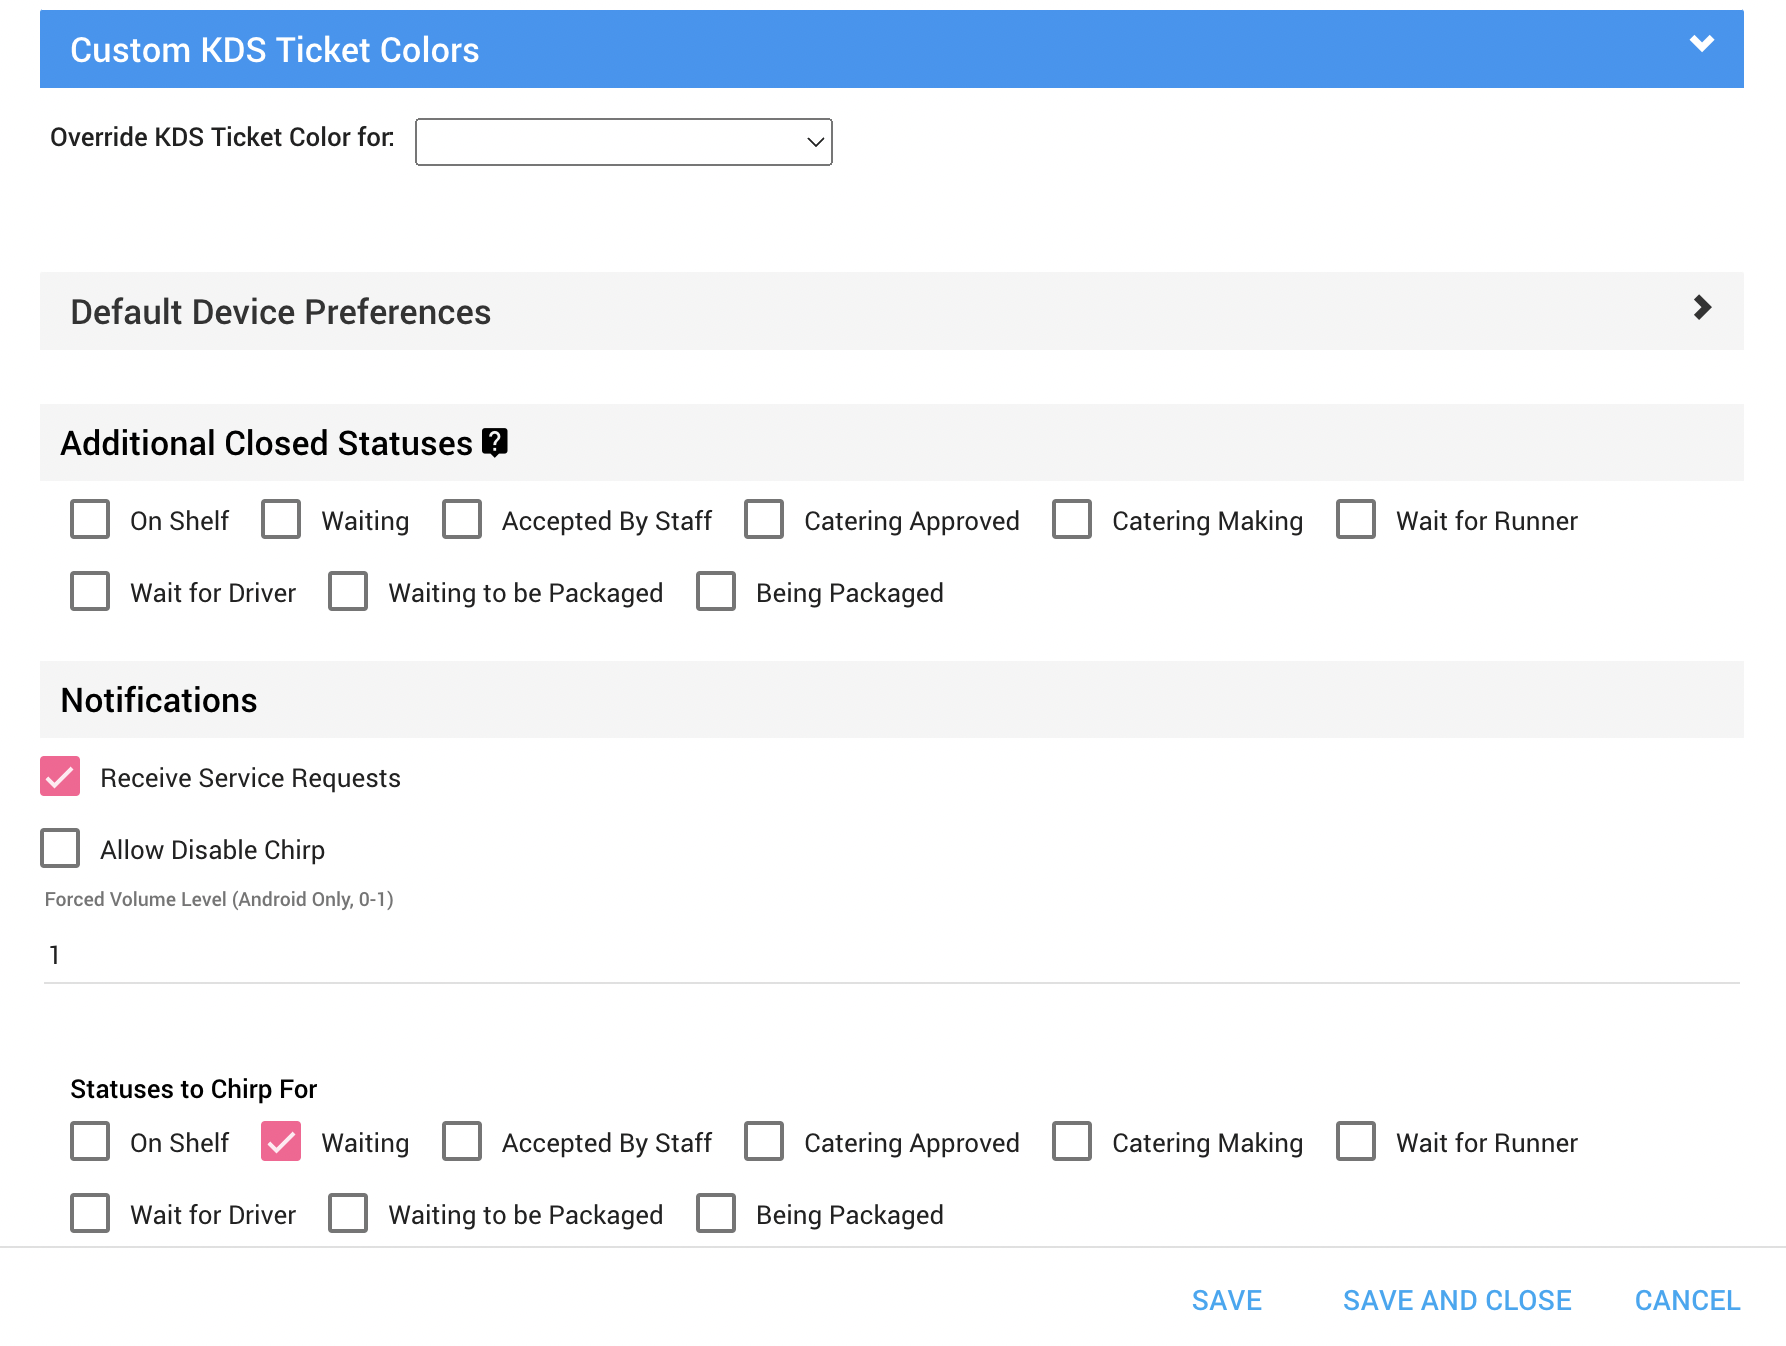Click the Forced Volume Level input field
This screenshot has width=1786, height=1346.
click(890, 955)
